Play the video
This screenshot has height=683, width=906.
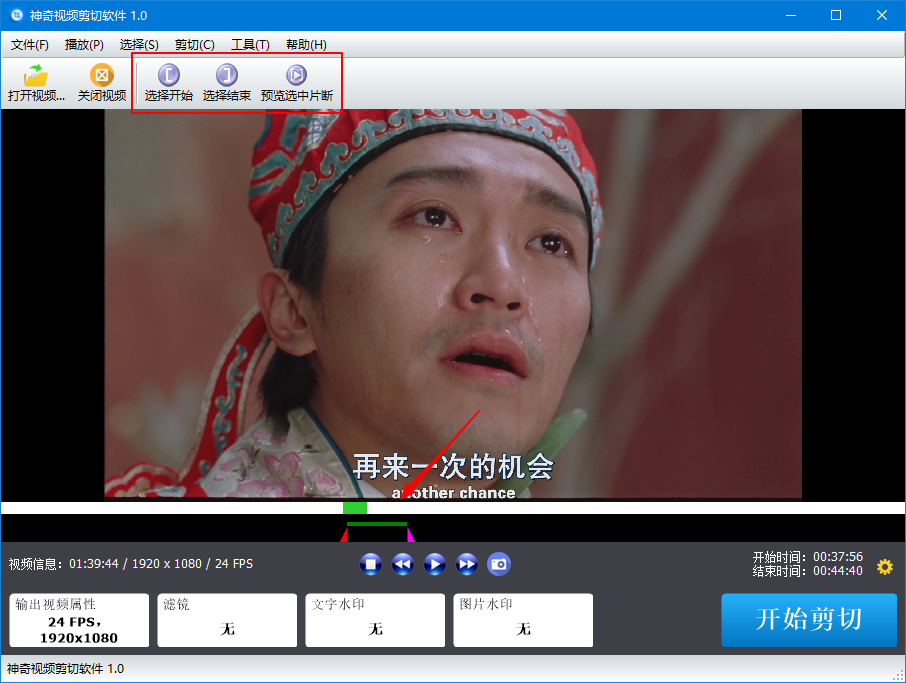435,564
